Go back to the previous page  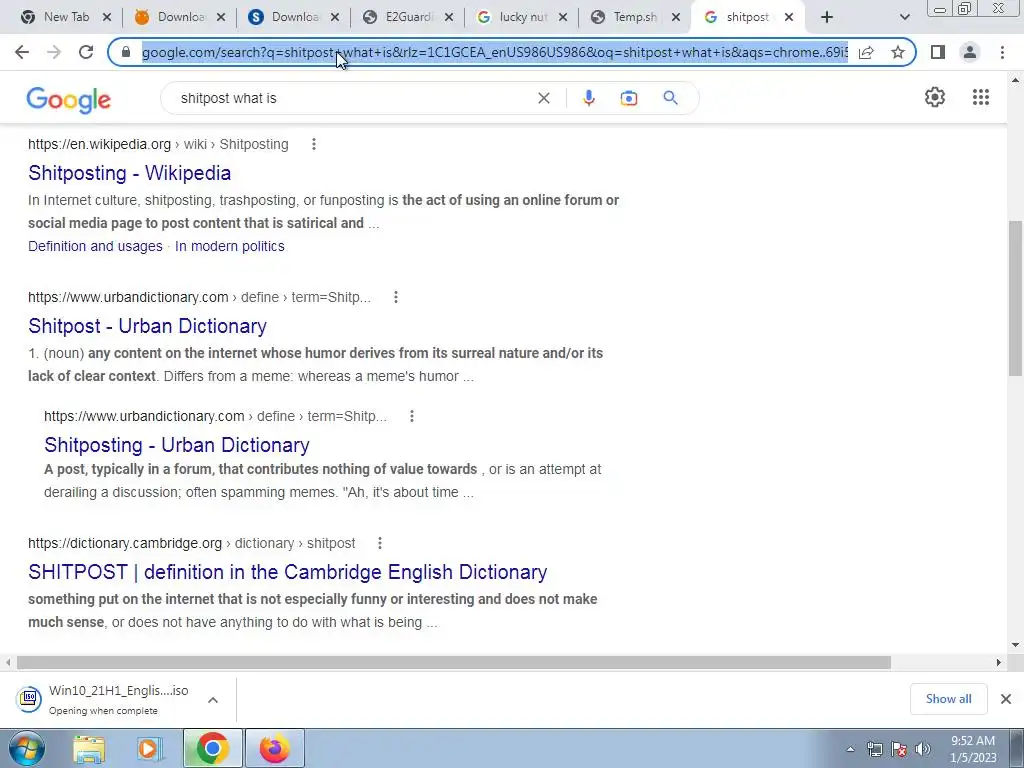pos(22,52)
